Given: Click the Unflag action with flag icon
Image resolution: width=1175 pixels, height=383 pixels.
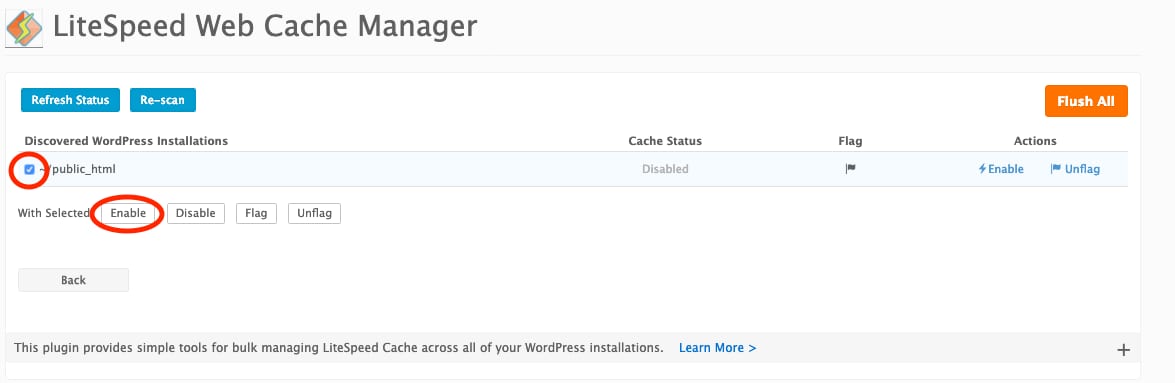Looking at the screenshot, I should [1075, 169].
